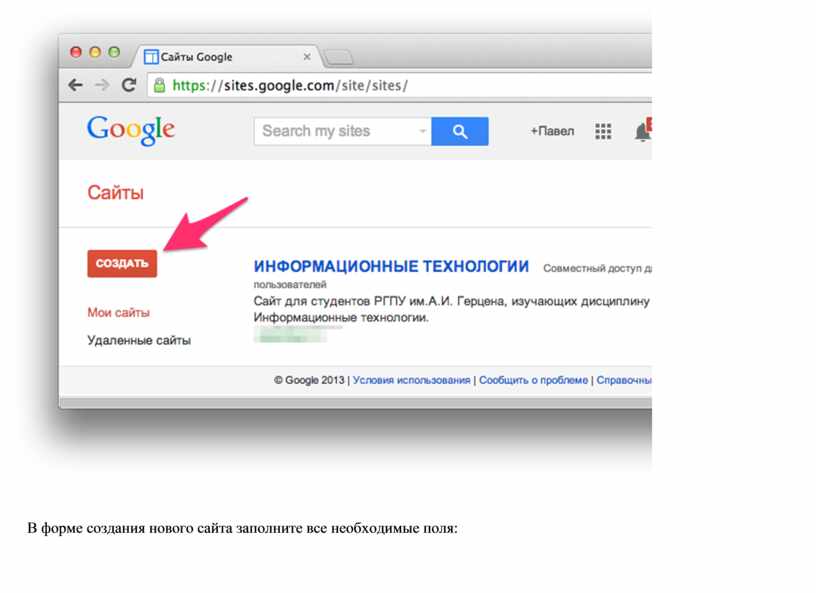The height and width of the screenshot is (593, 816).
Task: Open the Google apps grid icon
Action: [x=603, y=131]
